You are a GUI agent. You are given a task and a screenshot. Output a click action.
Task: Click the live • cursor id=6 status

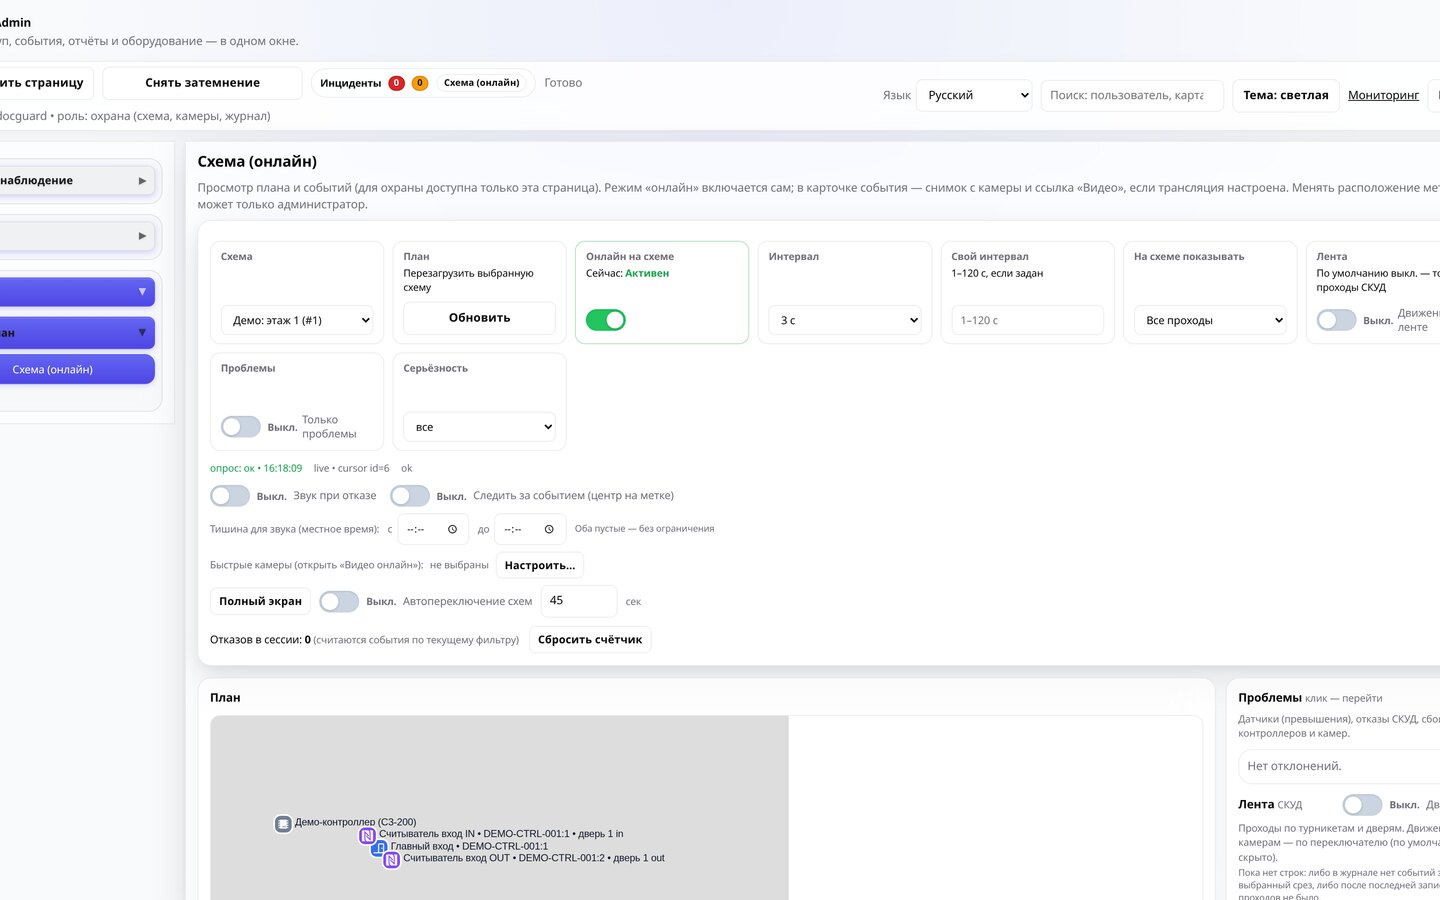352,468
